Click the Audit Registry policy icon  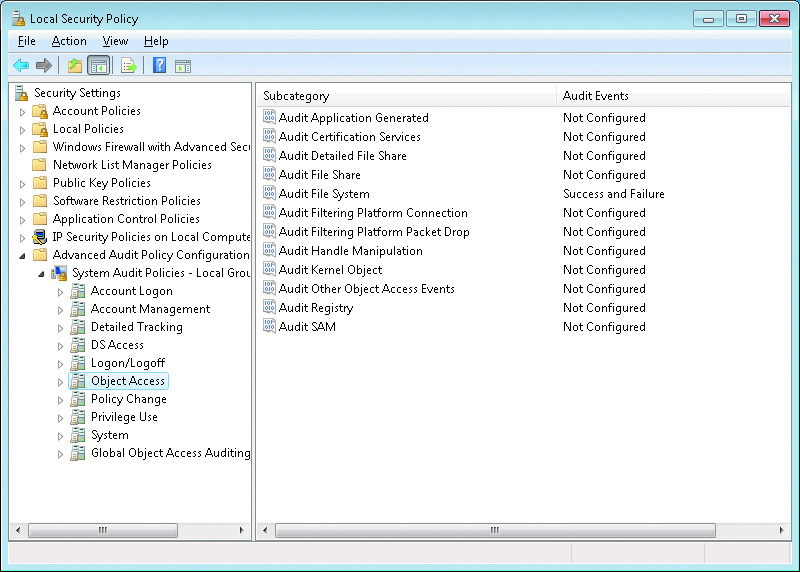pyautogui.click(x=269, y=307)
